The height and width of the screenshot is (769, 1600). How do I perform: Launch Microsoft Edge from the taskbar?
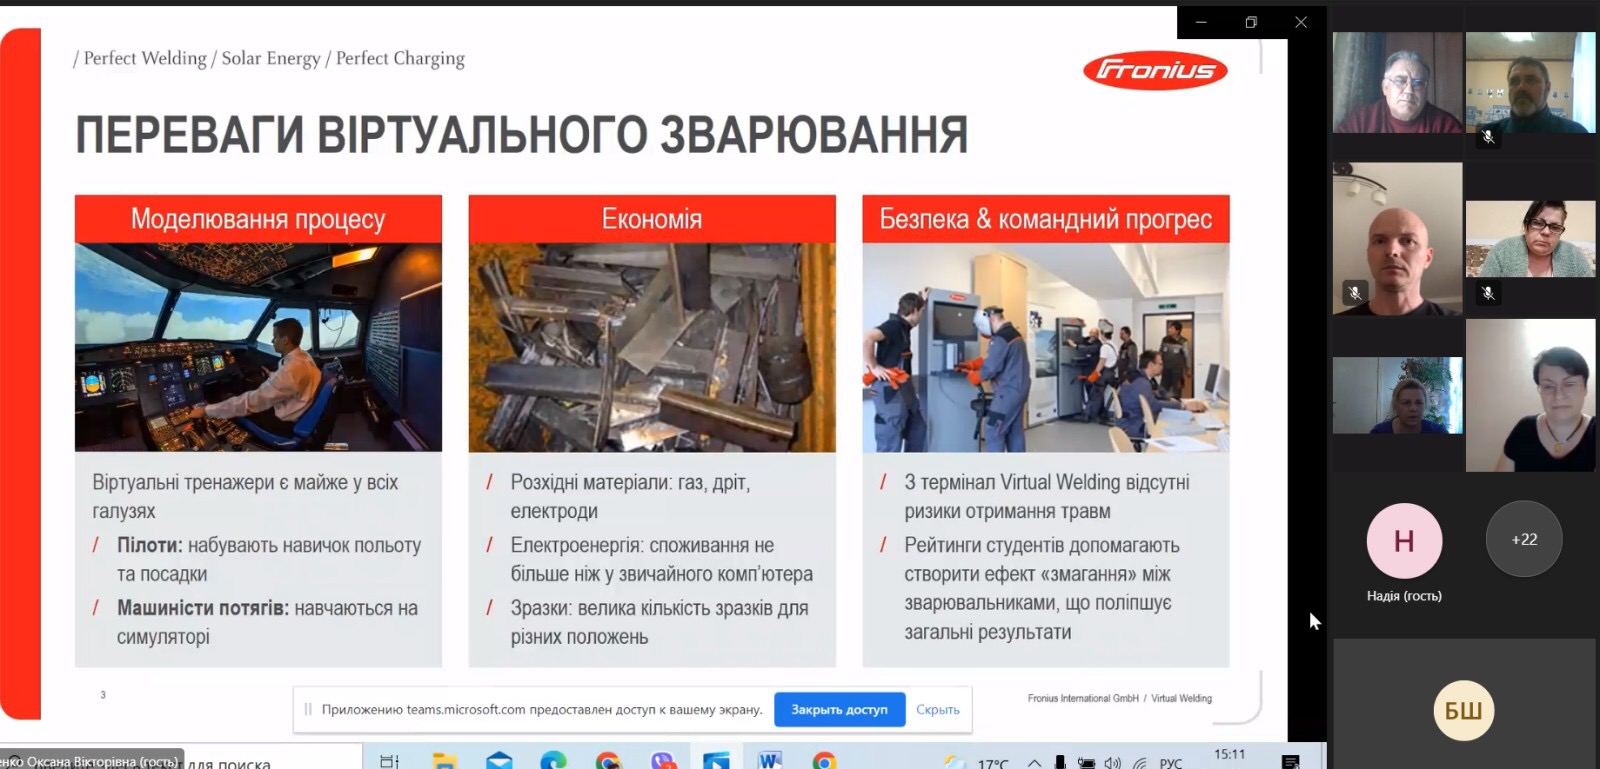pos(553,762)
